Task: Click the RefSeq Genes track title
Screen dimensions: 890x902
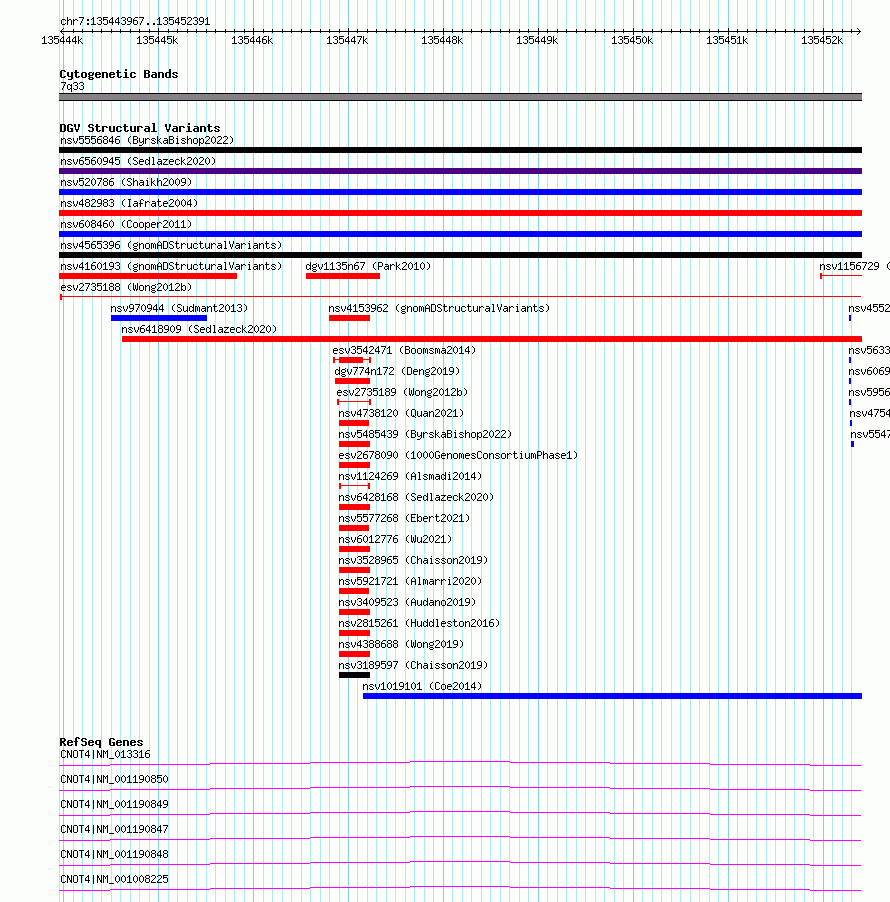Action: point(101,742)
